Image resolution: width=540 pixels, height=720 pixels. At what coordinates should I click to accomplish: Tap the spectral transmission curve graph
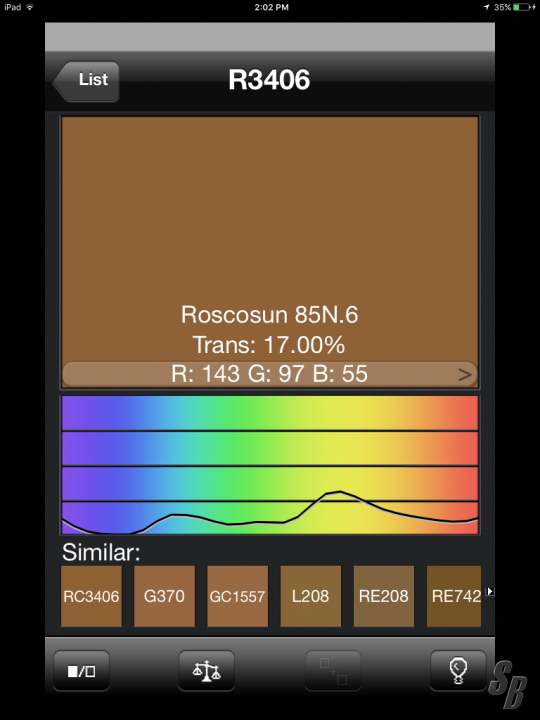(x=270, y=465)
